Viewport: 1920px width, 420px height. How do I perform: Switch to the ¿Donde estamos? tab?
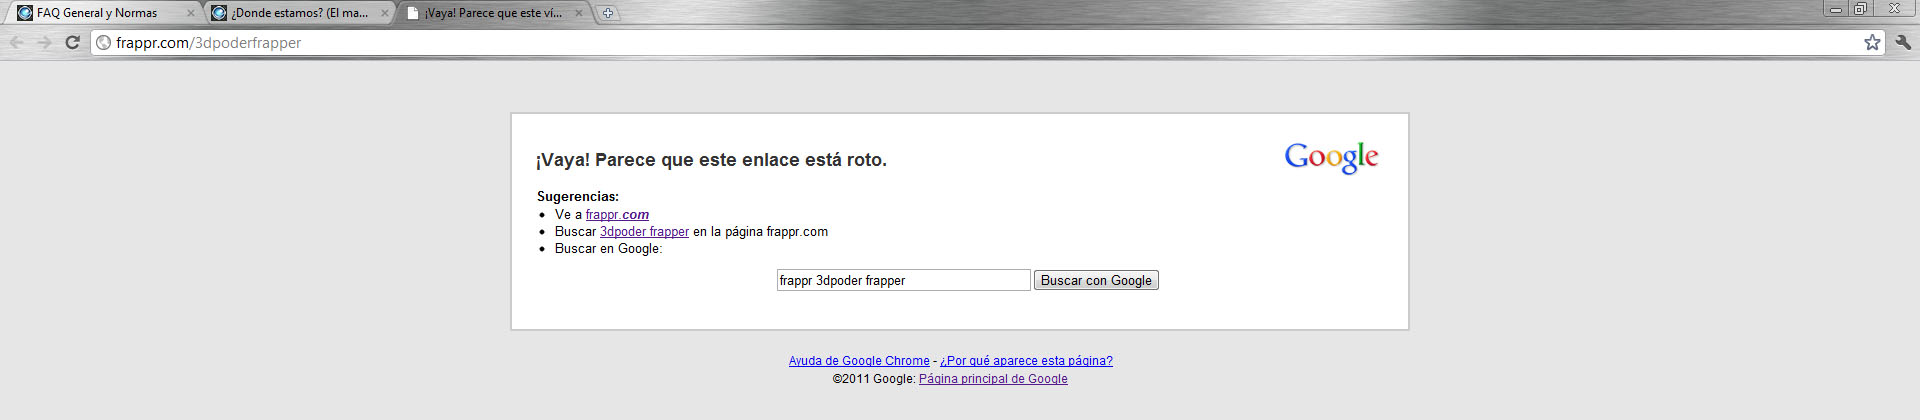(300, 13)
